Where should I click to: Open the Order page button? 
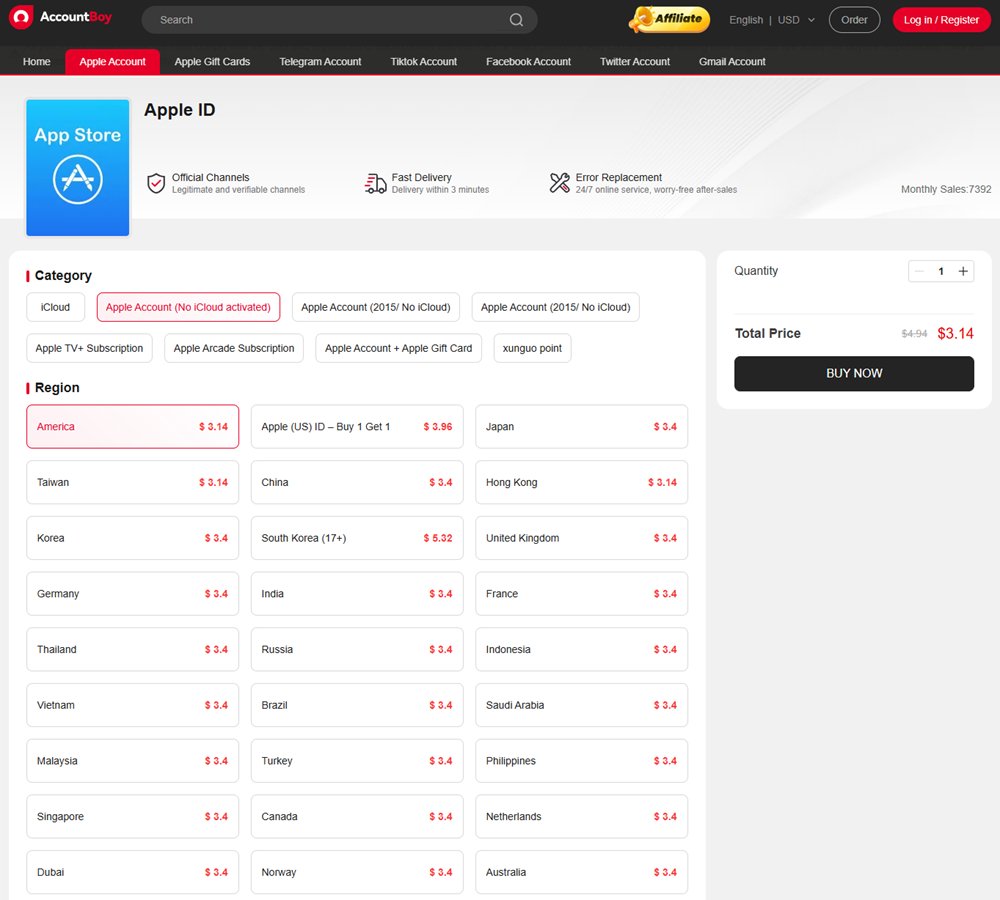point(854,20)
